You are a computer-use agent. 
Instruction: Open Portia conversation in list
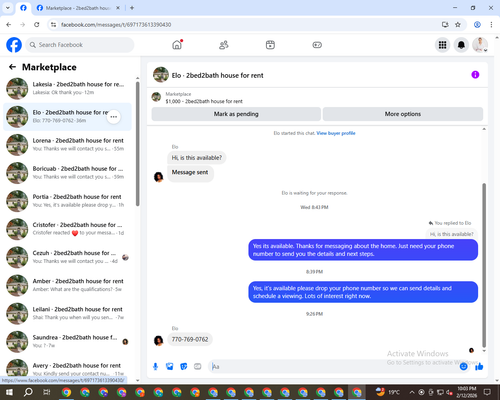click(x=67, y=201)
